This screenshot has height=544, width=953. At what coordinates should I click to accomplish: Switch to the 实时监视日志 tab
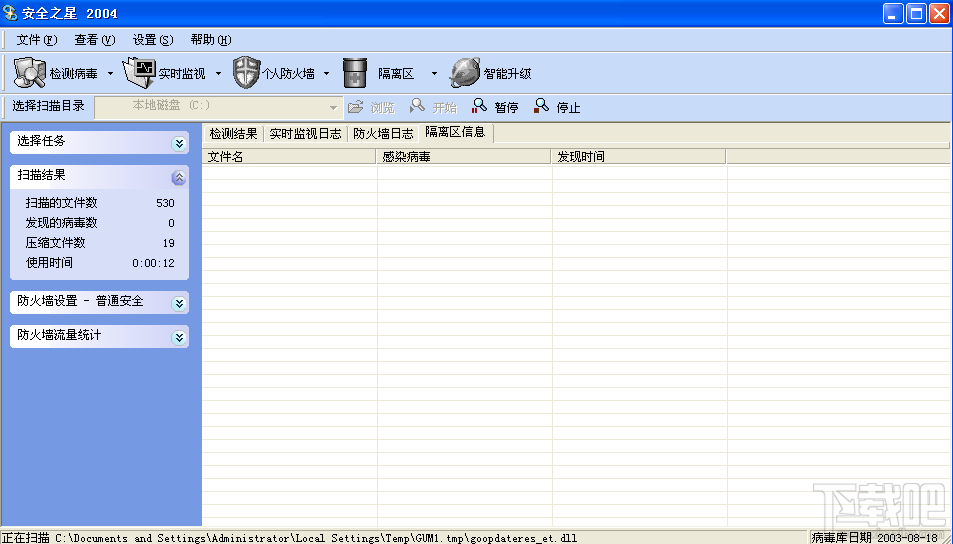(x=305, y=134)
